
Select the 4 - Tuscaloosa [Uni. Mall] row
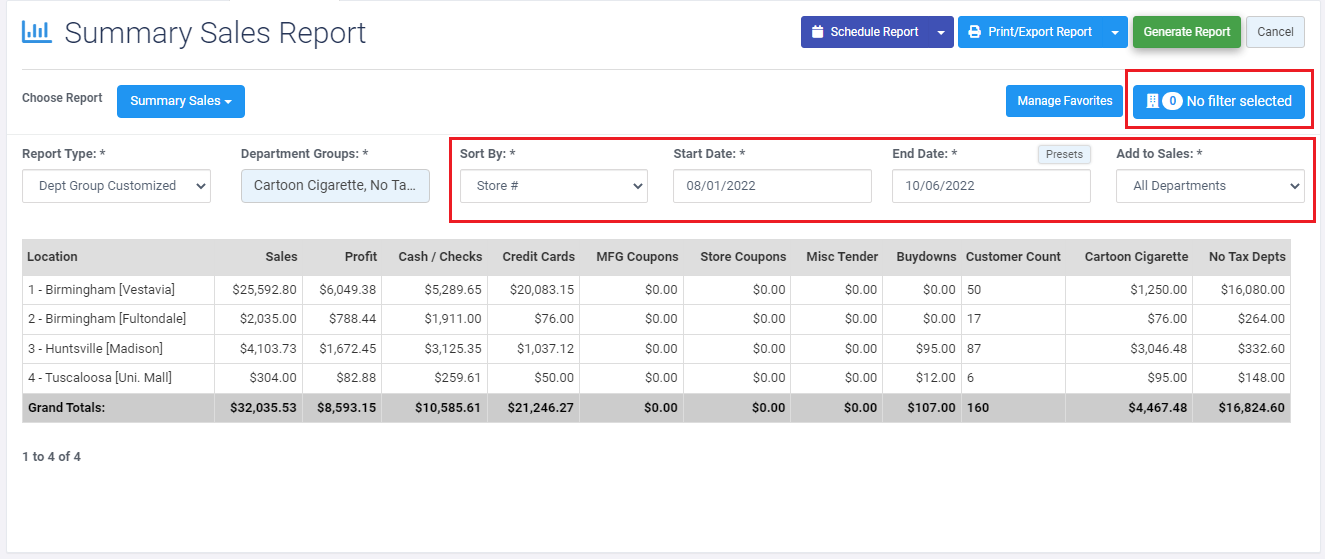pos(656,378)
